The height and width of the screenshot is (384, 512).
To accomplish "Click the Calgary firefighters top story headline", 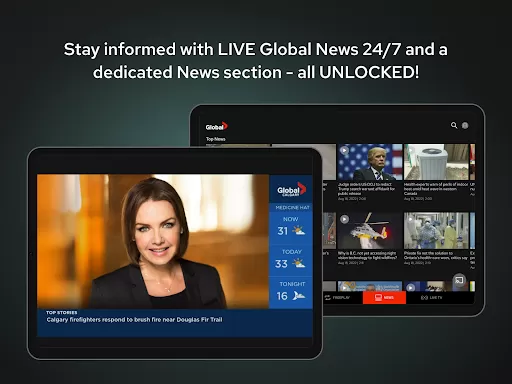I will pos(134,320).
